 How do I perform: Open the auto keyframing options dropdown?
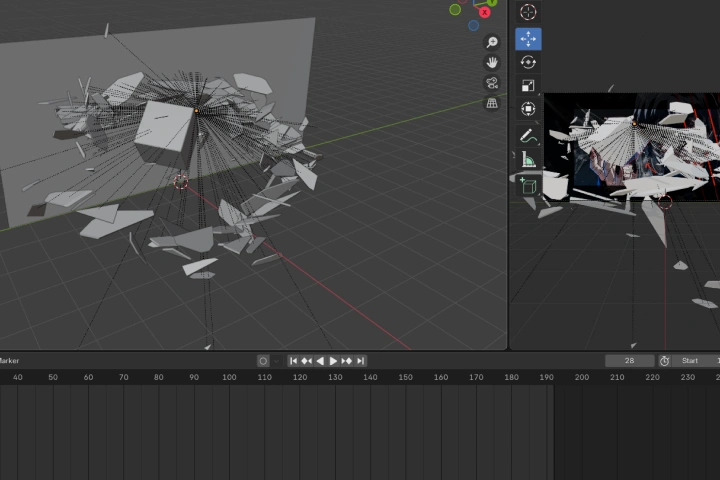tap(276, 361)
